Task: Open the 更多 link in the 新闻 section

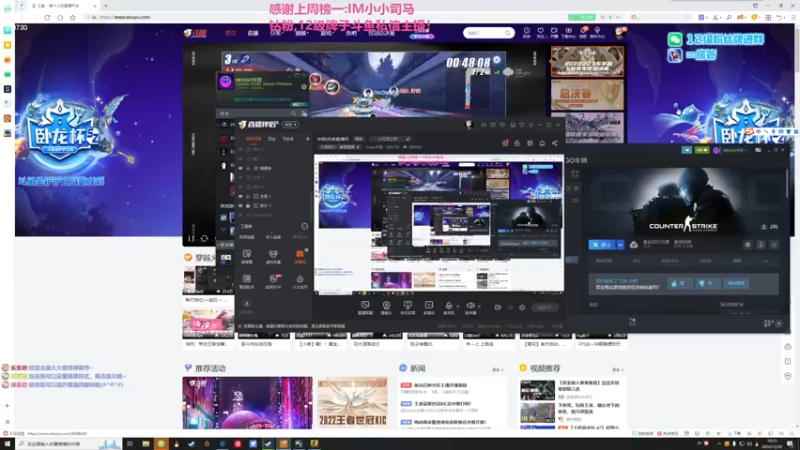Action: [497, 369]
